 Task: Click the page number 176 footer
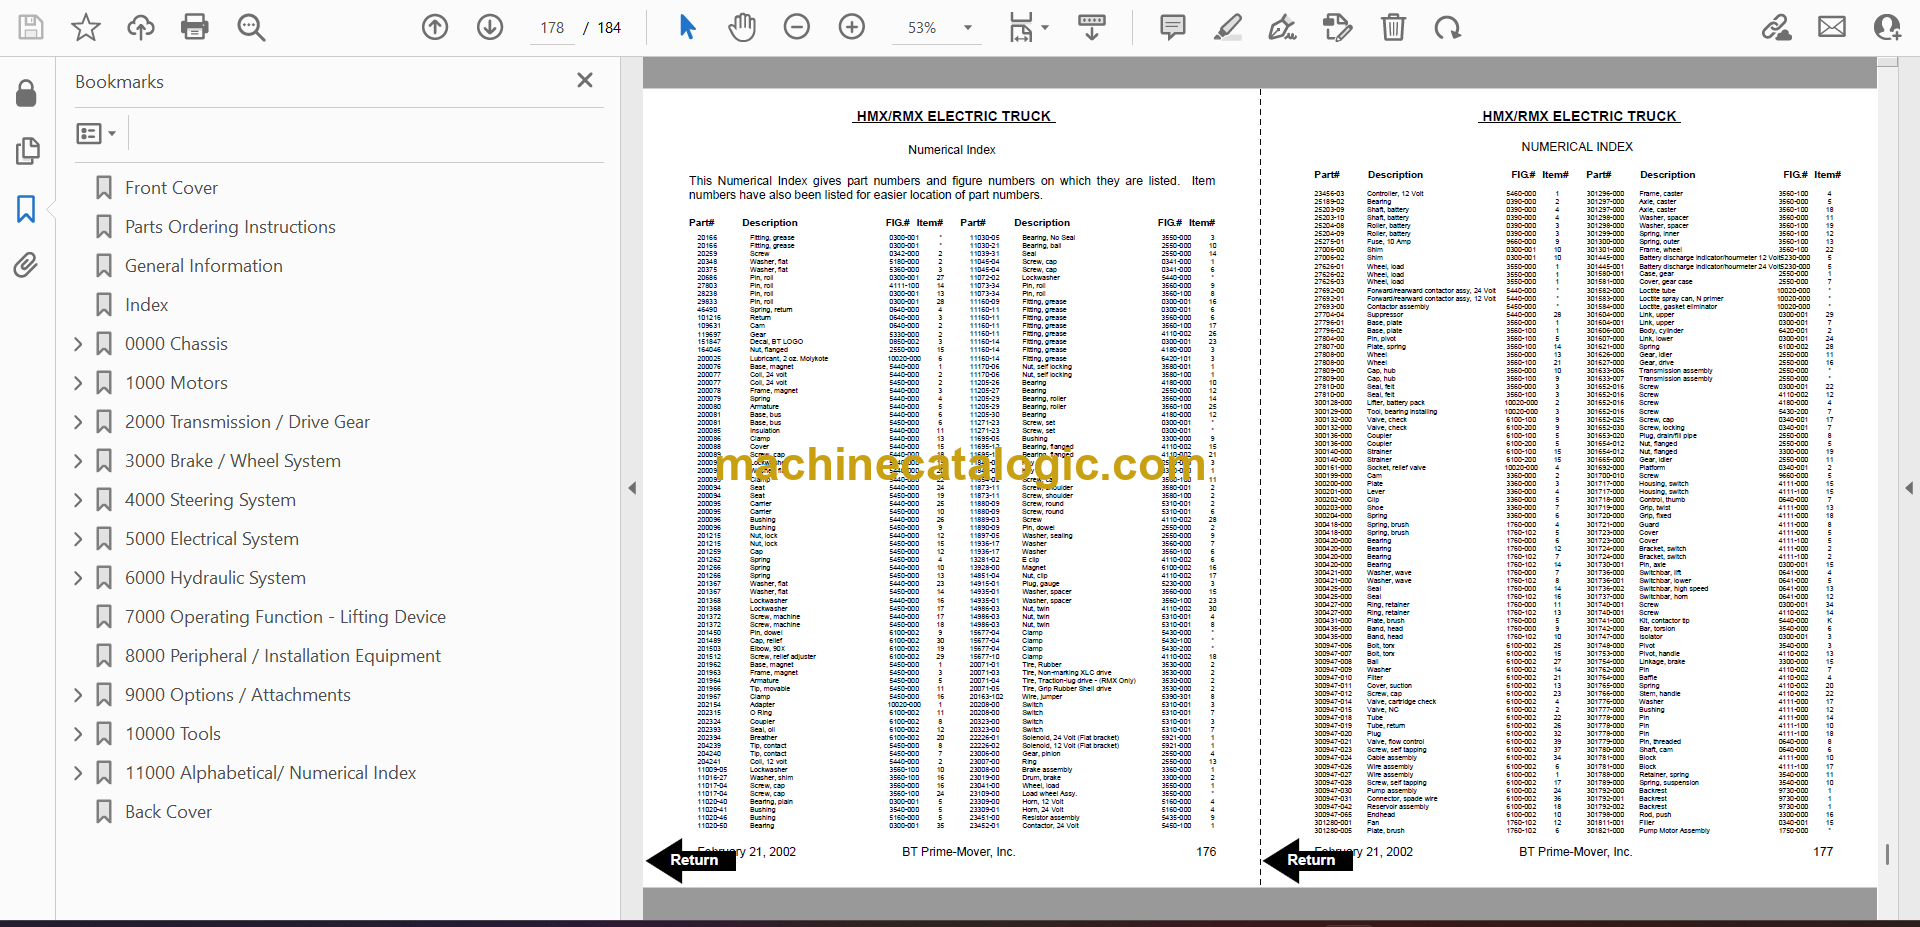(x=1206, y=852)
